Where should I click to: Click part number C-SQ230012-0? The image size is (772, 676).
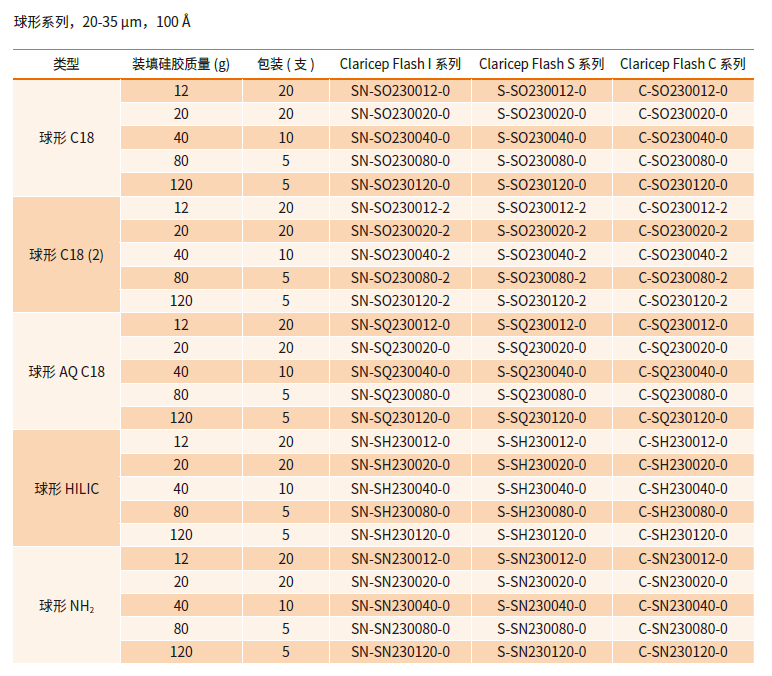(x=683, y=325)
